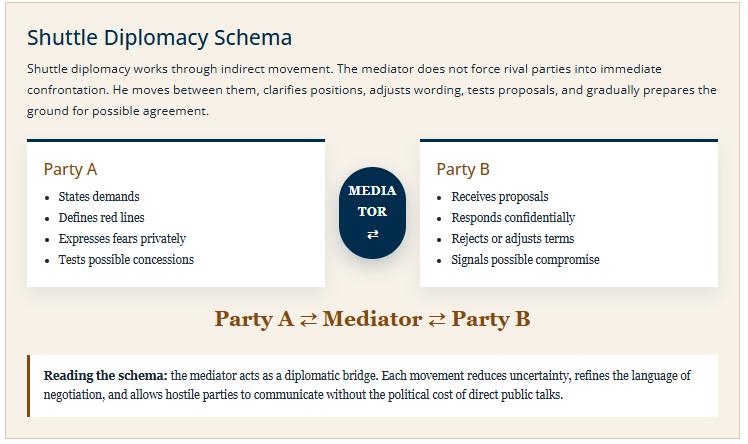Viewport: 748px width, 444px height.
Task: Click arrows between Party A and Mediator
Action: pyautogui.click(x=308, y=320)
